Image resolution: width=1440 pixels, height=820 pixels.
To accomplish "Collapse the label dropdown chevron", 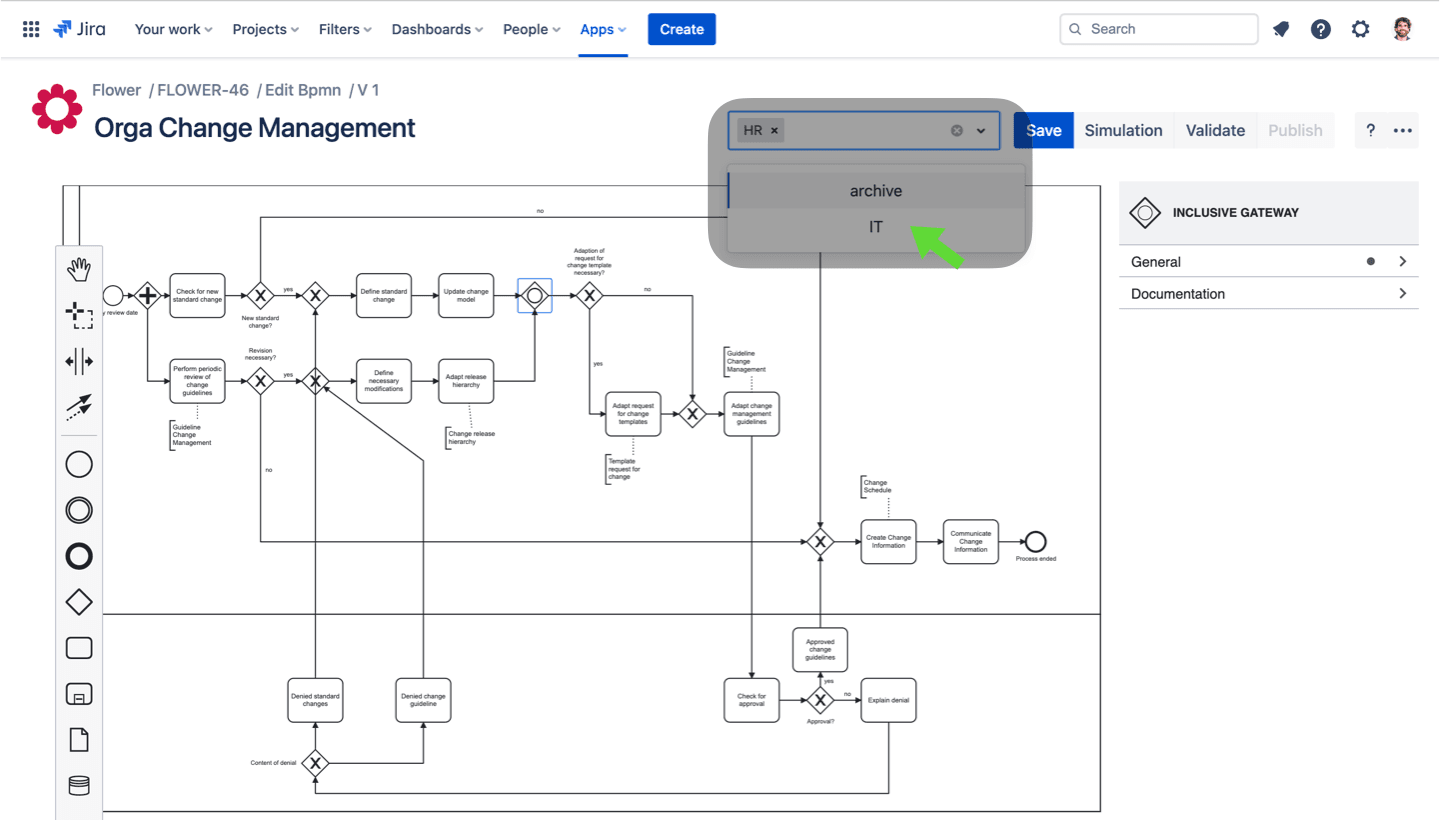I will (981, 131).
